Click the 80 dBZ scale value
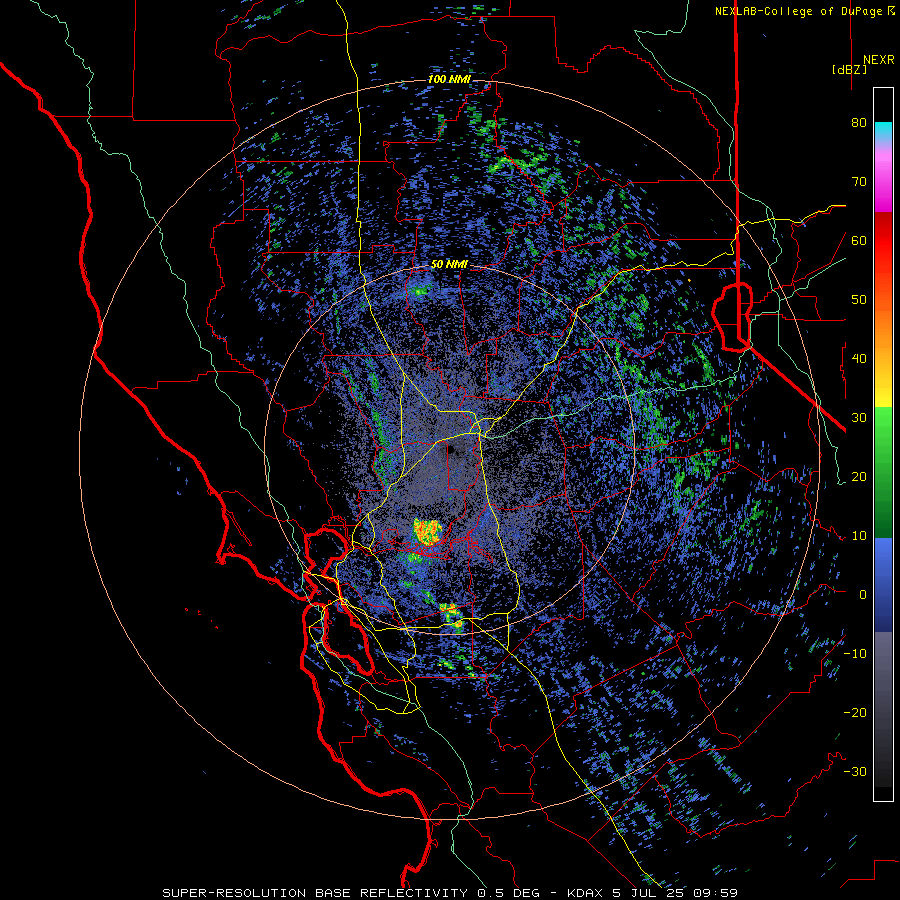 (859, 123)
